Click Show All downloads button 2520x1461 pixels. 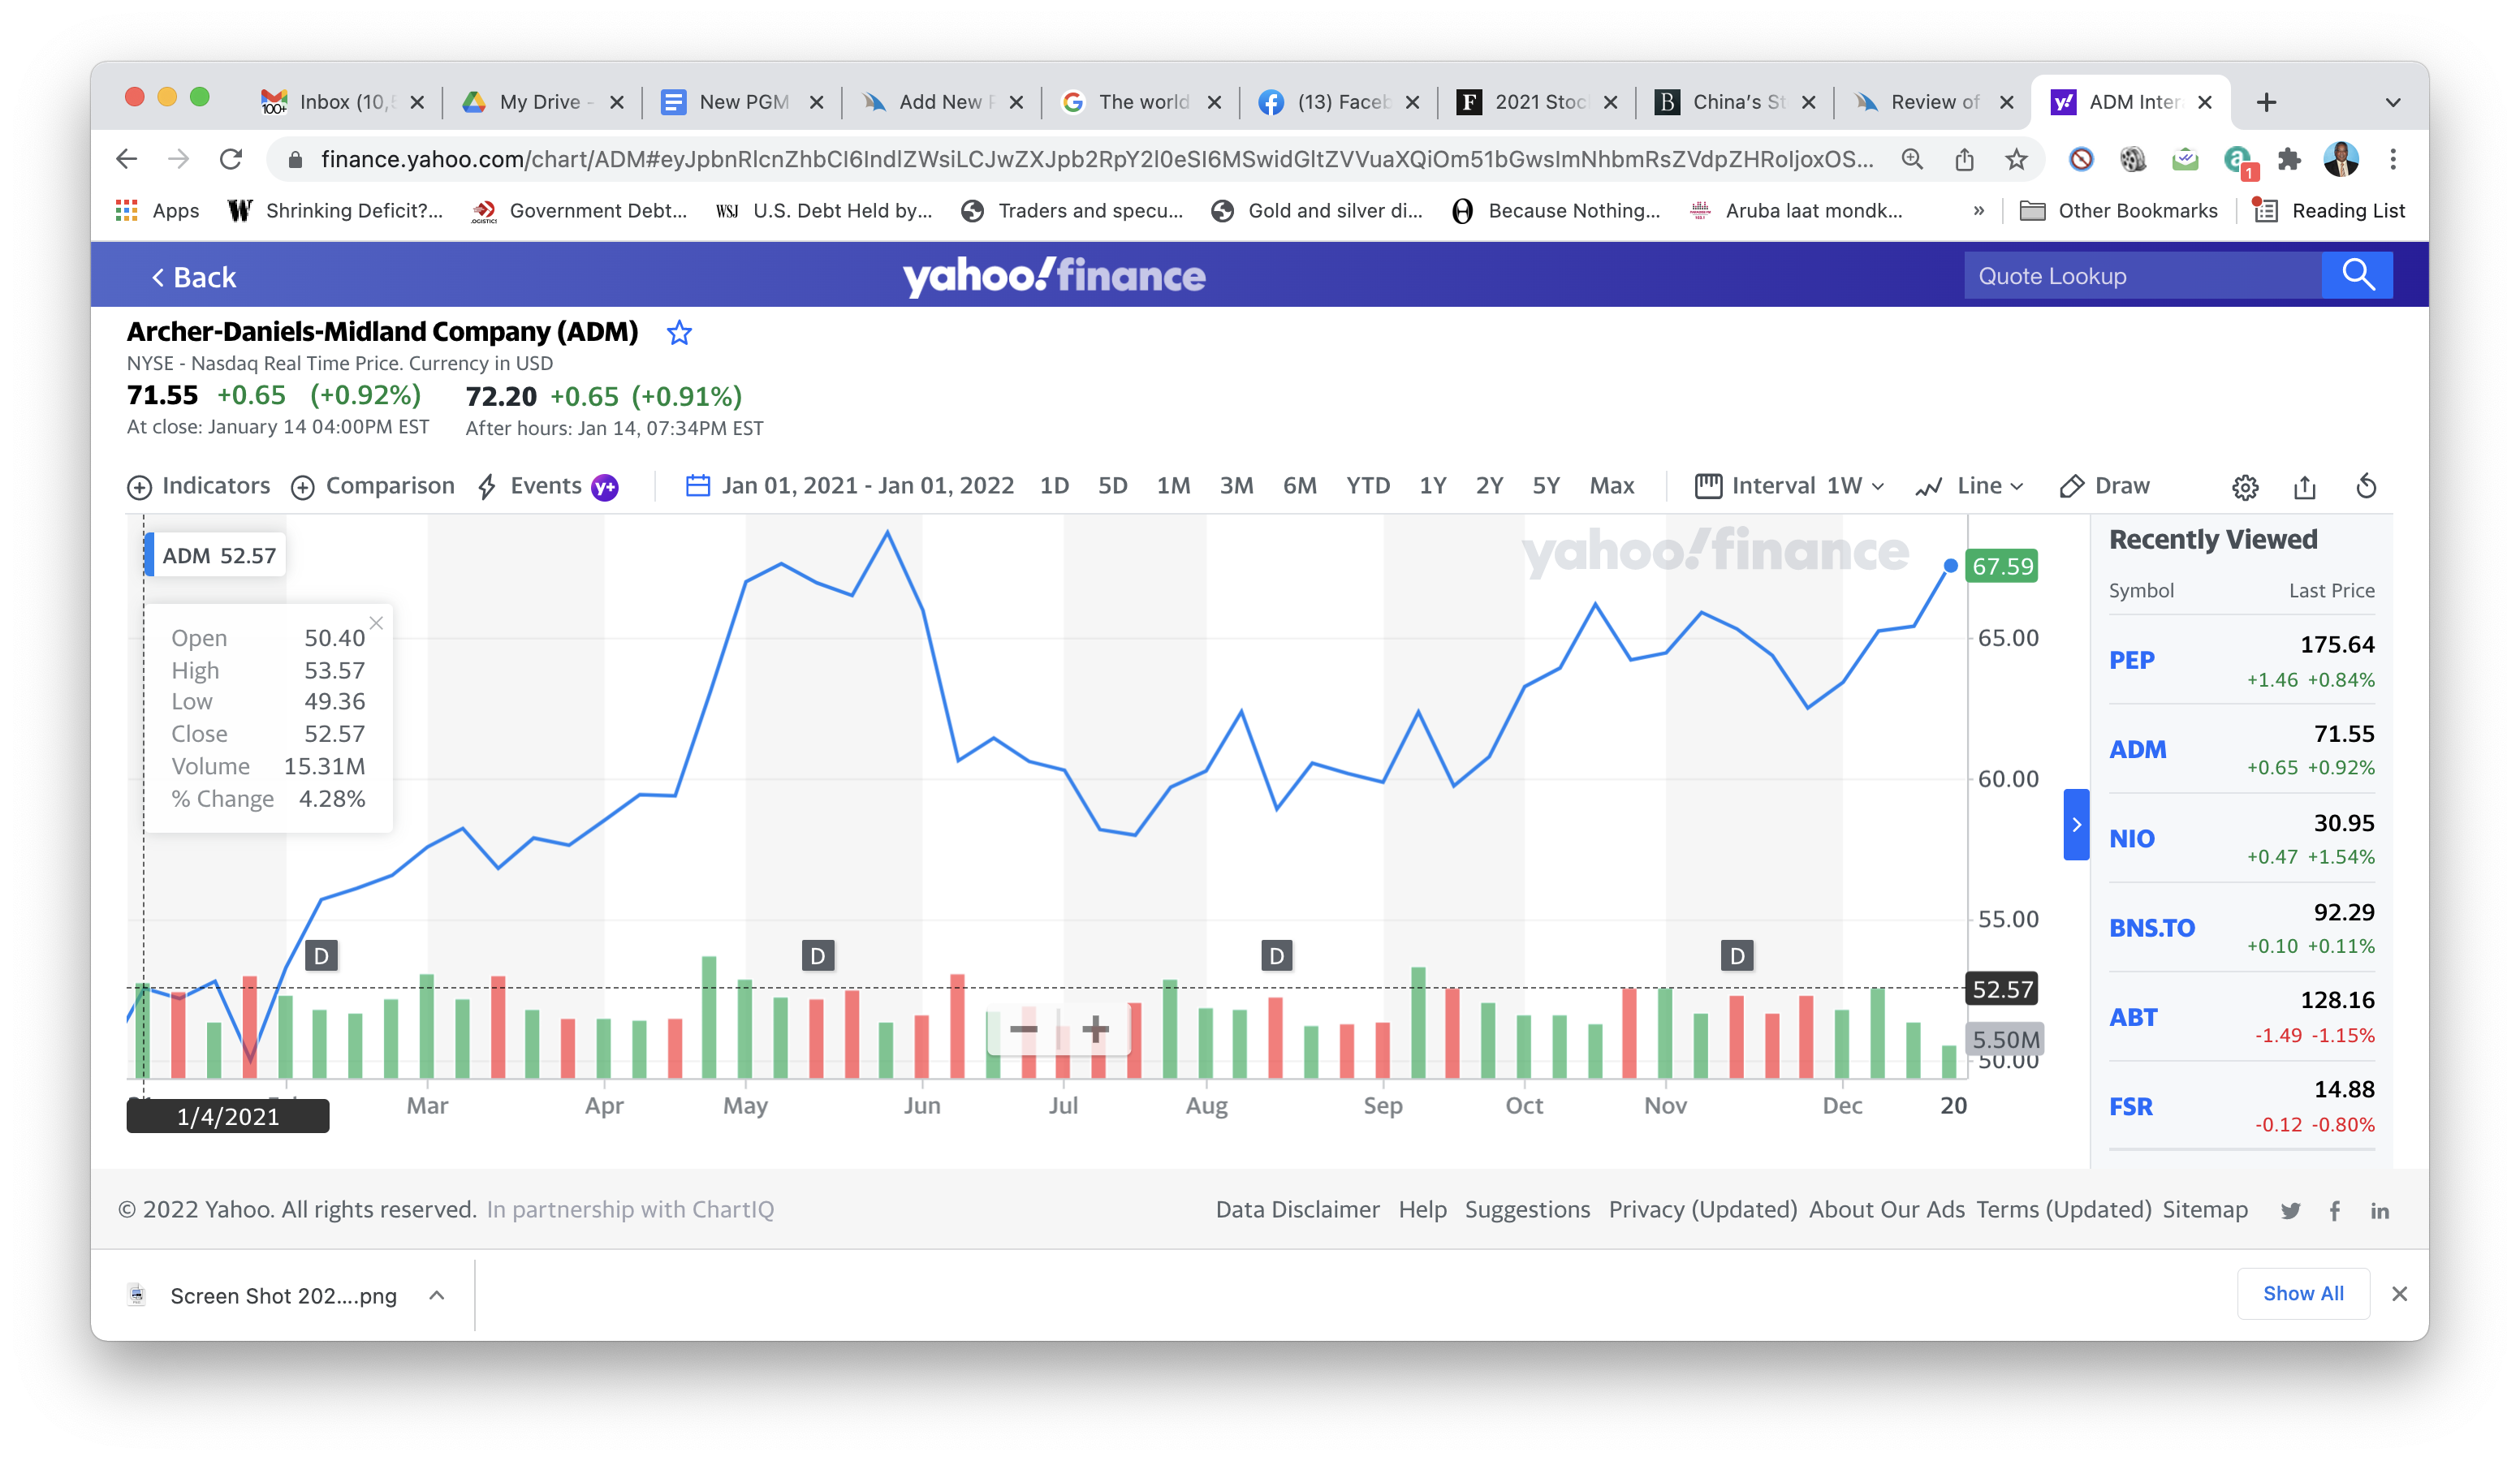tap(2303, 1293)
